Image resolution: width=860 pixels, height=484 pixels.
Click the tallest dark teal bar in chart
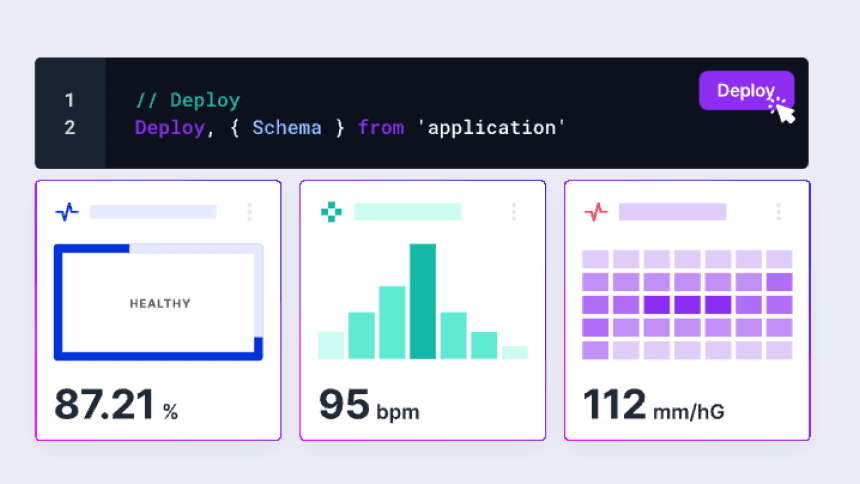[423, 301]
